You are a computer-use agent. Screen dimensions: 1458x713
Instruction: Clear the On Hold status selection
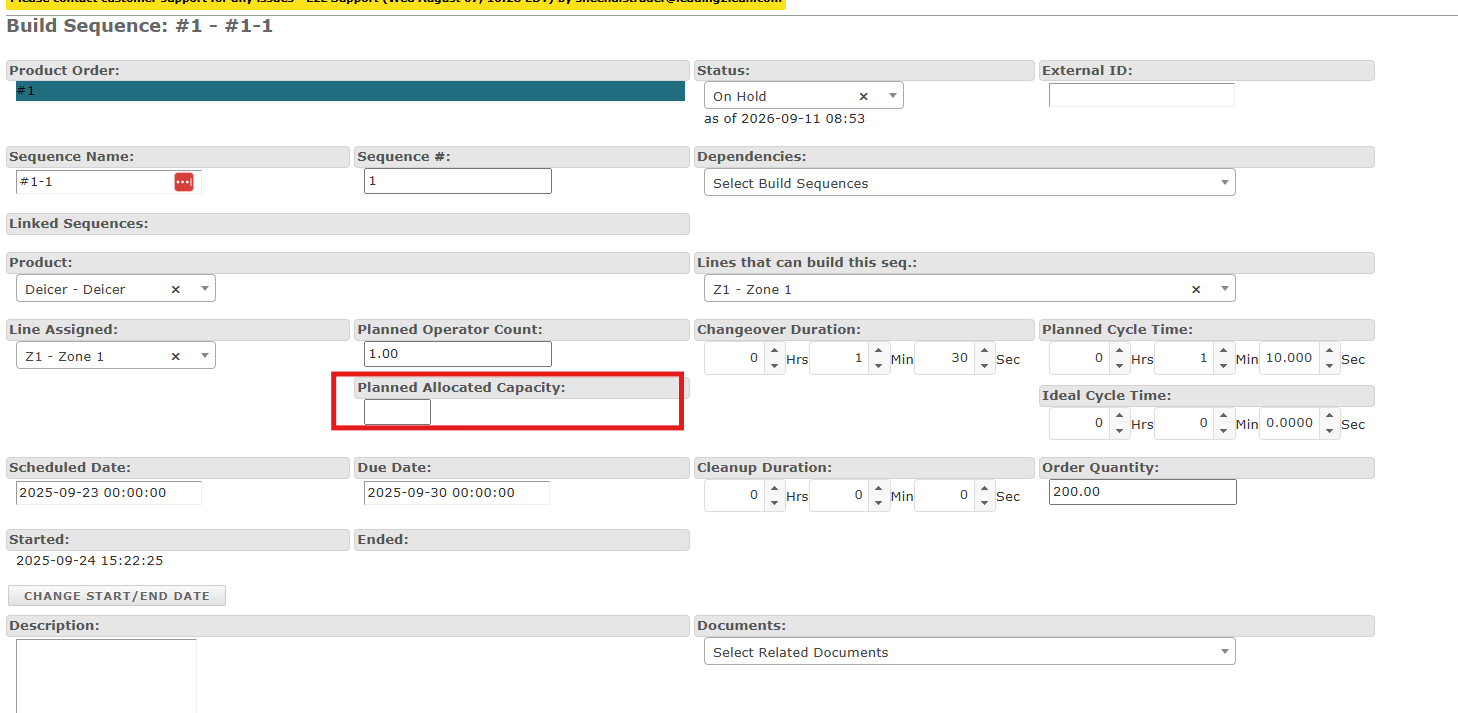click(x=864, y=96)
